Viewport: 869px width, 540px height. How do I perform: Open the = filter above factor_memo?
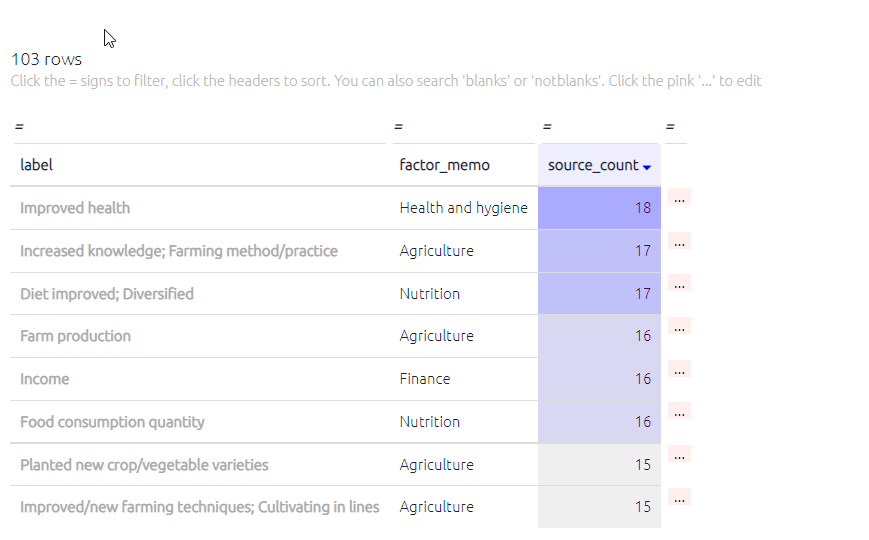pos(398,127)
